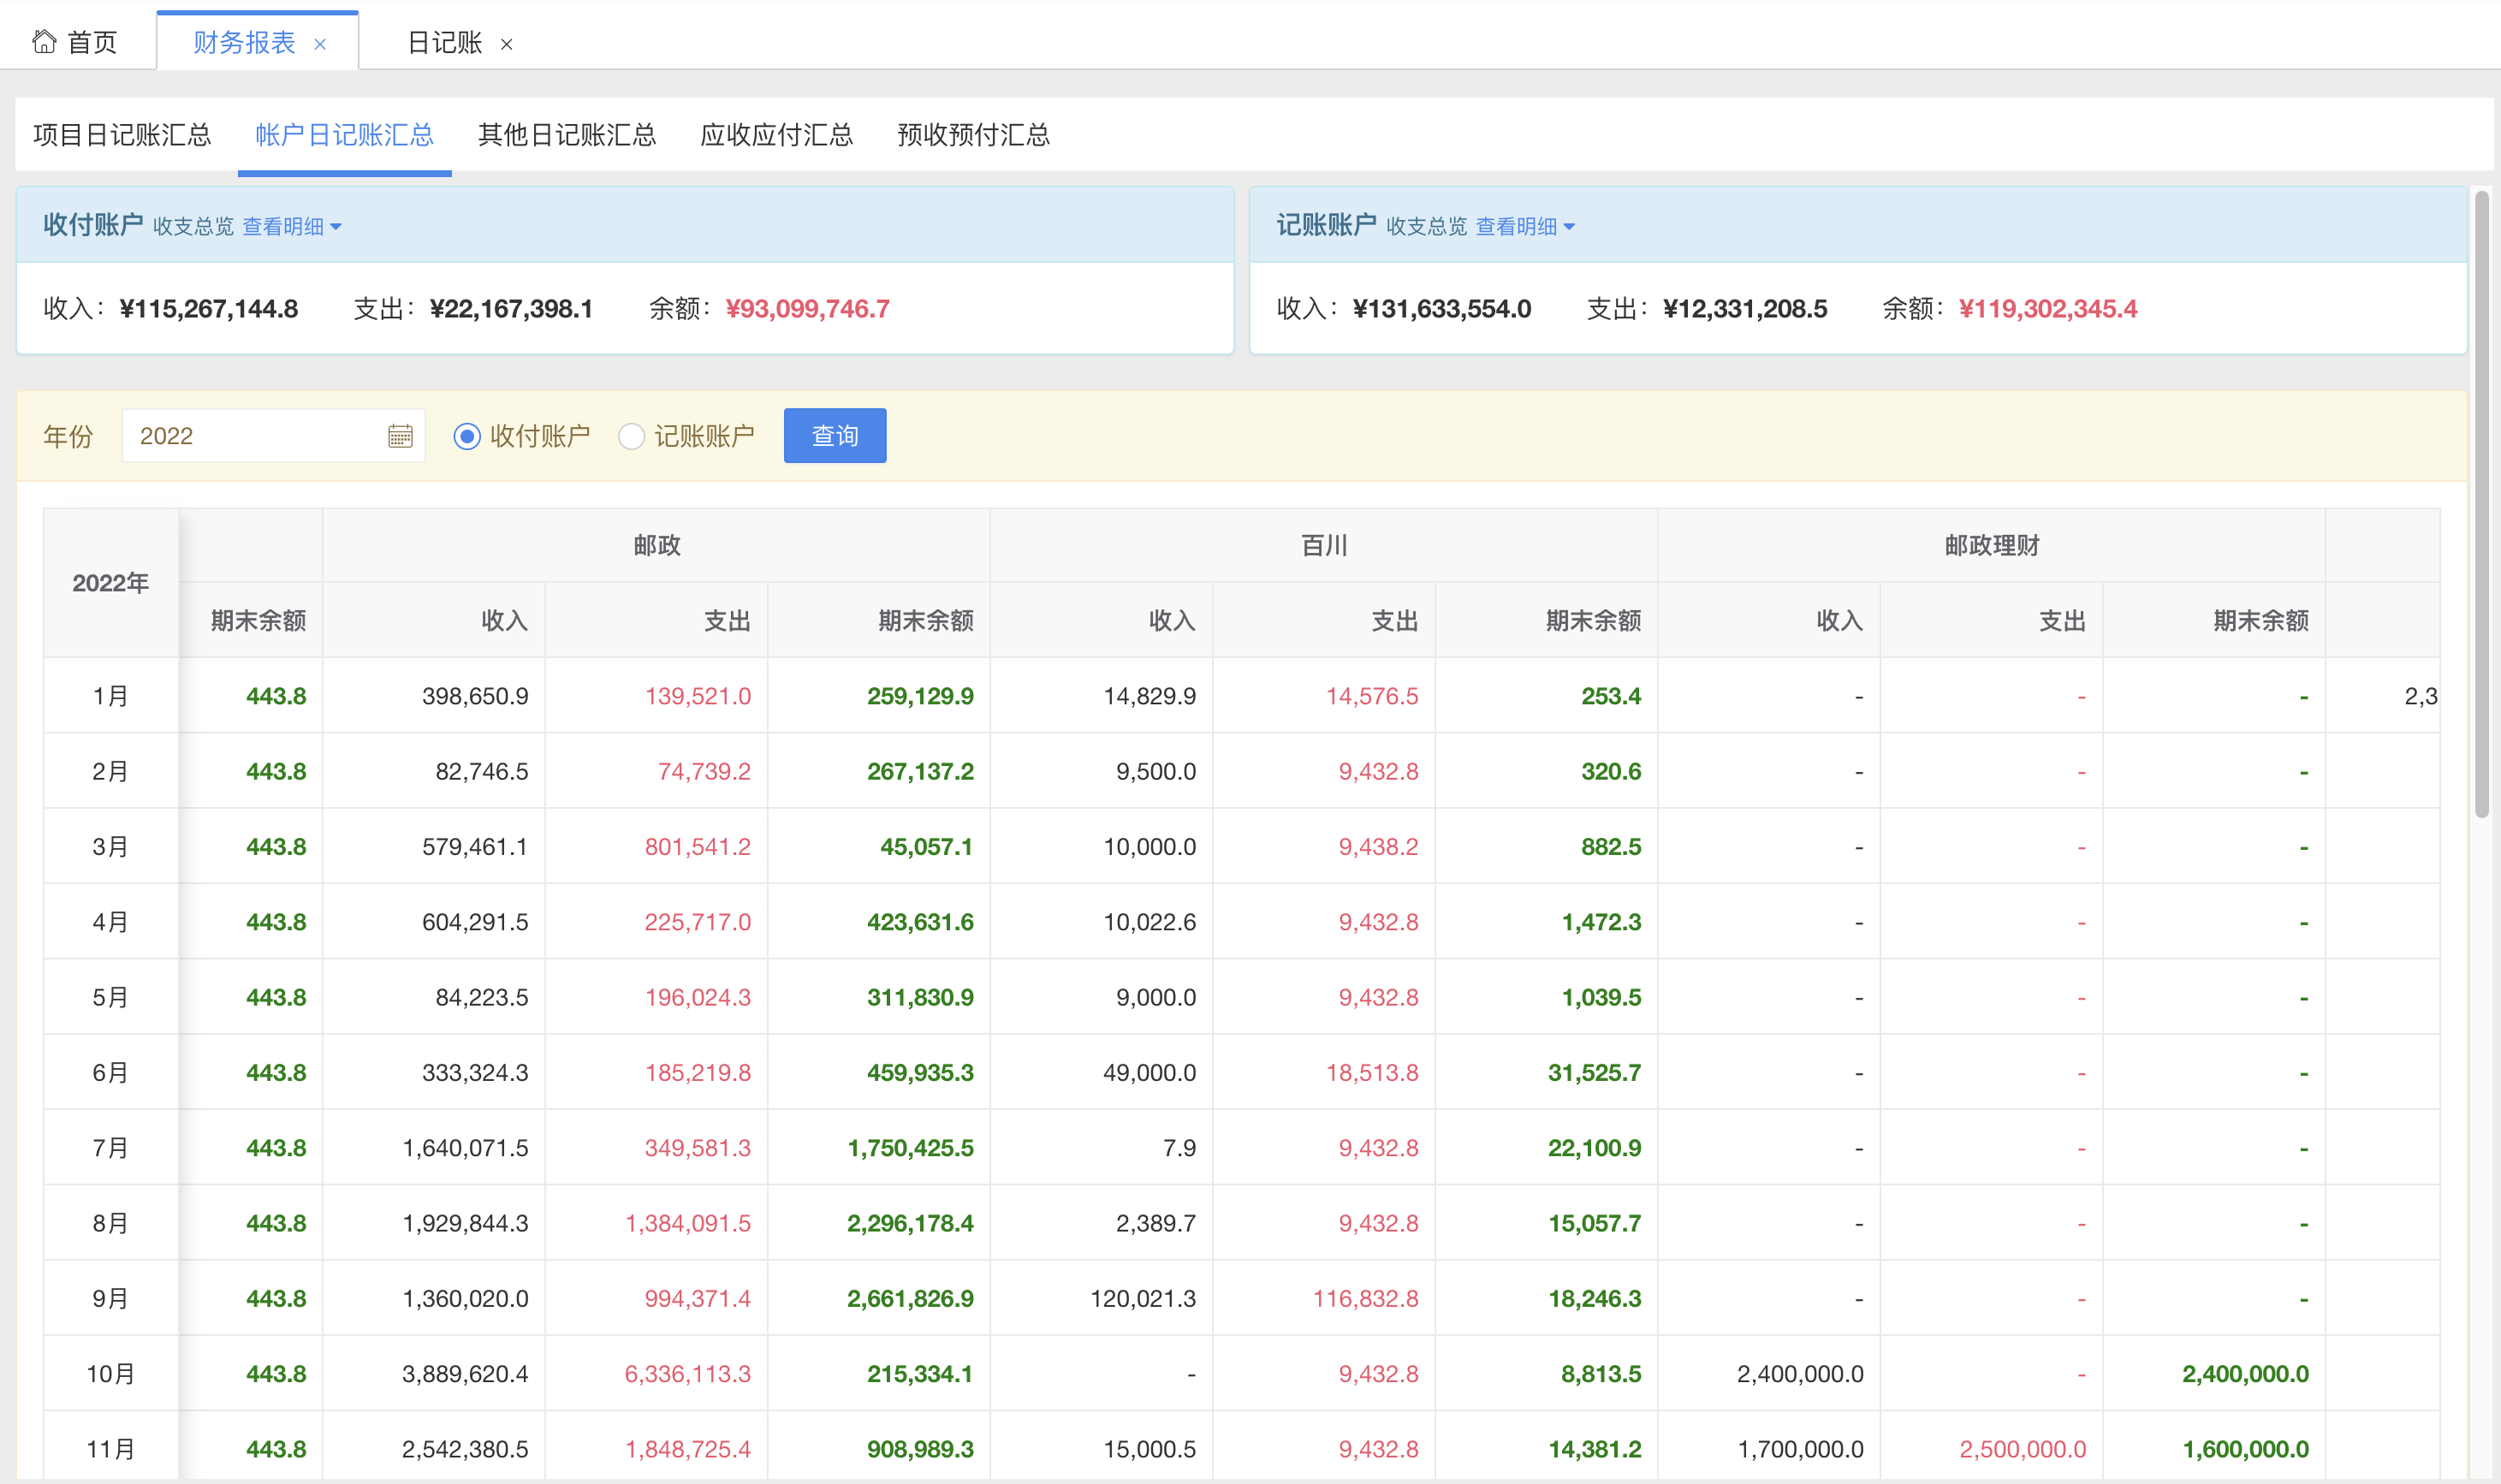Screen dimensions: 2501x1484
Task: Select the 记账账户 radio button
Action: pyautogui.click(x=631, y=436)
